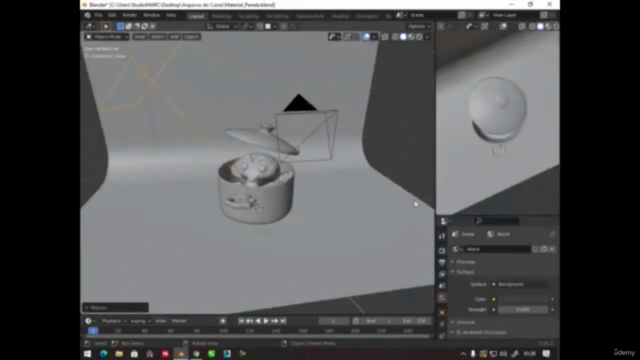Click the current frame number field
640x360 pixels.
coord(333,321)
